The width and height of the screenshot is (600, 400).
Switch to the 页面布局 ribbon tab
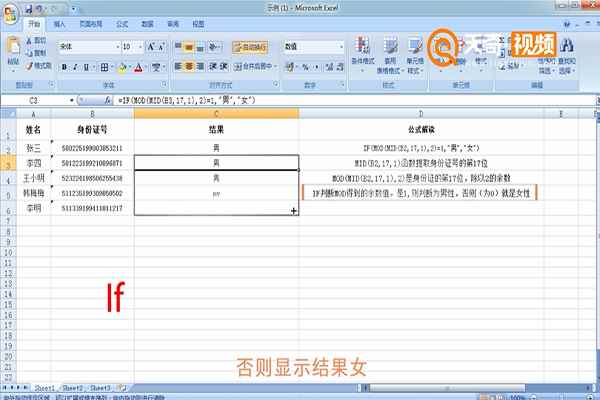(91, 24)
